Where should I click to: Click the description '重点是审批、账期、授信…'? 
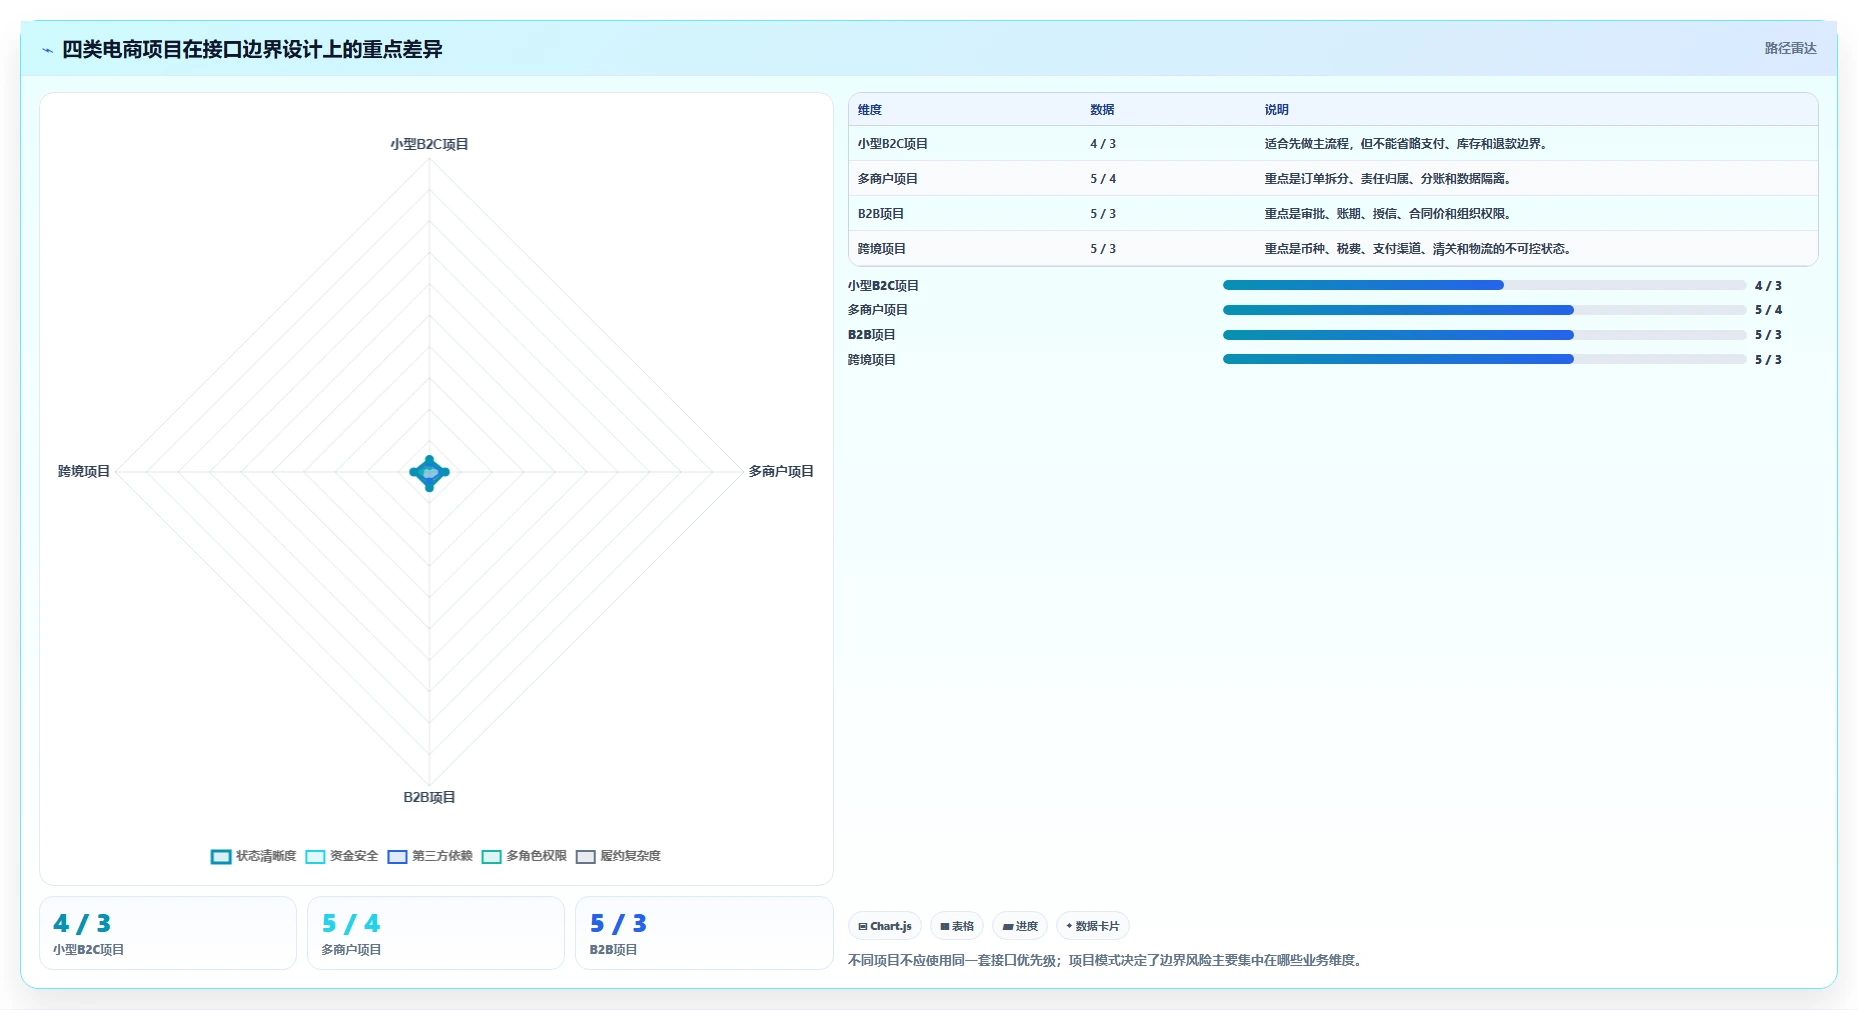point(1389,214)
